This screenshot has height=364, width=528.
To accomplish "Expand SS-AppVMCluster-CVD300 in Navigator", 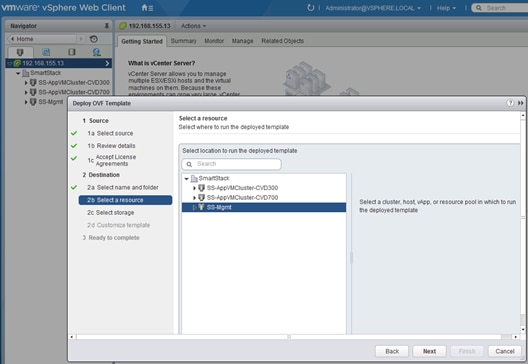I will click(26, 82).
